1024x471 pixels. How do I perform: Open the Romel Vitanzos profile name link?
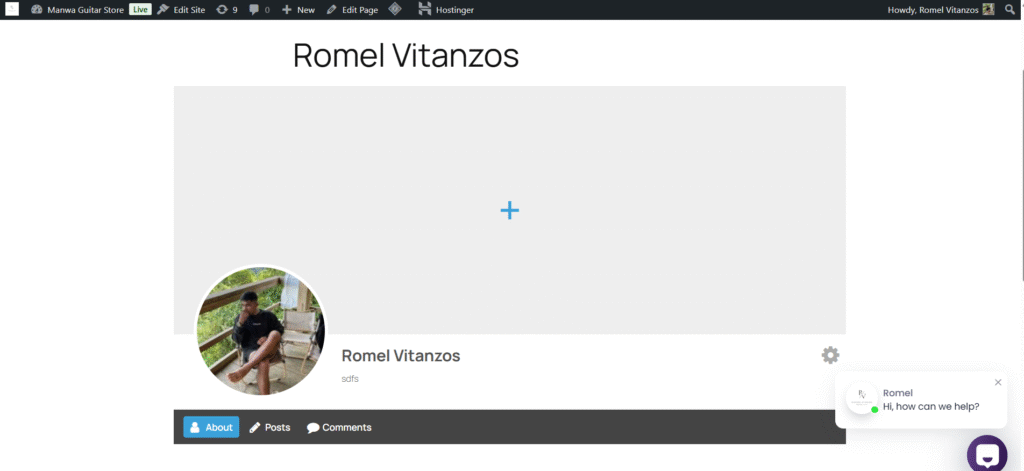click(400, 356)
